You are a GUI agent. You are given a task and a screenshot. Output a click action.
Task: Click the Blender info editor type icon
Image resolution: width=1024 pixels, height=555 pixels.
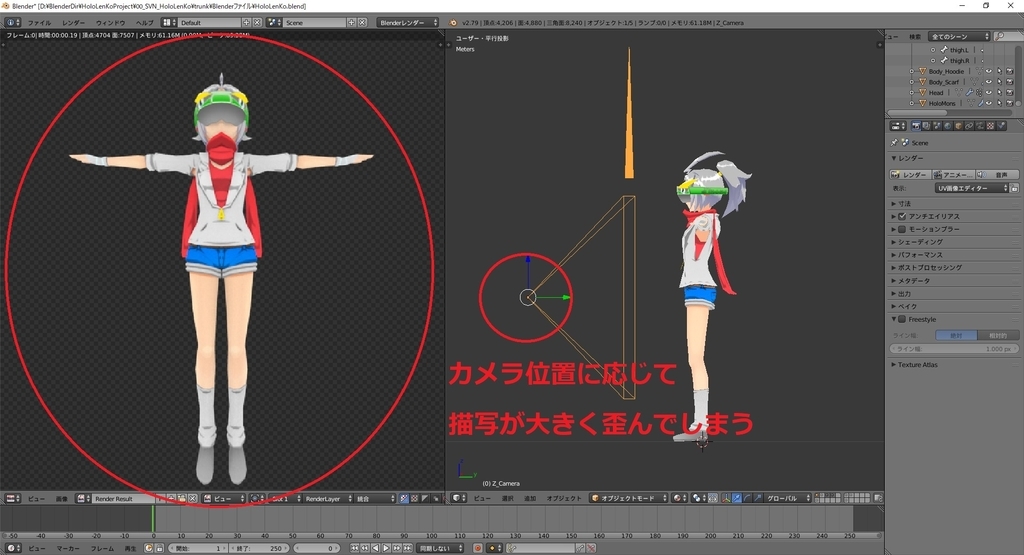click(x=12, y=22)
